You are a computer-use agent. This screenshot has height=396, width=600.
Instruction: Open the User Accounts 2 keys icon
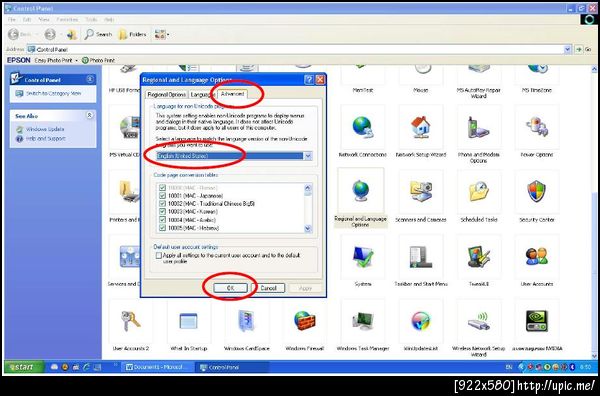coord(130,321)
